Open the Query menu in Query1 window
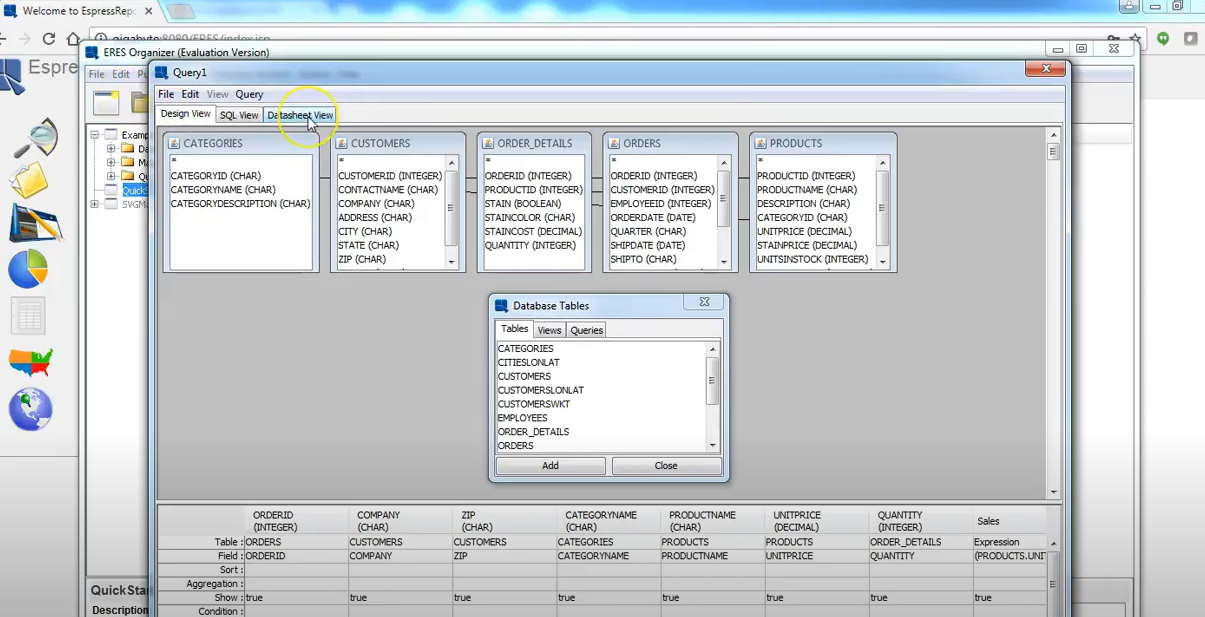The height and width of the screenshot is (617, 1205). [249, 94]
